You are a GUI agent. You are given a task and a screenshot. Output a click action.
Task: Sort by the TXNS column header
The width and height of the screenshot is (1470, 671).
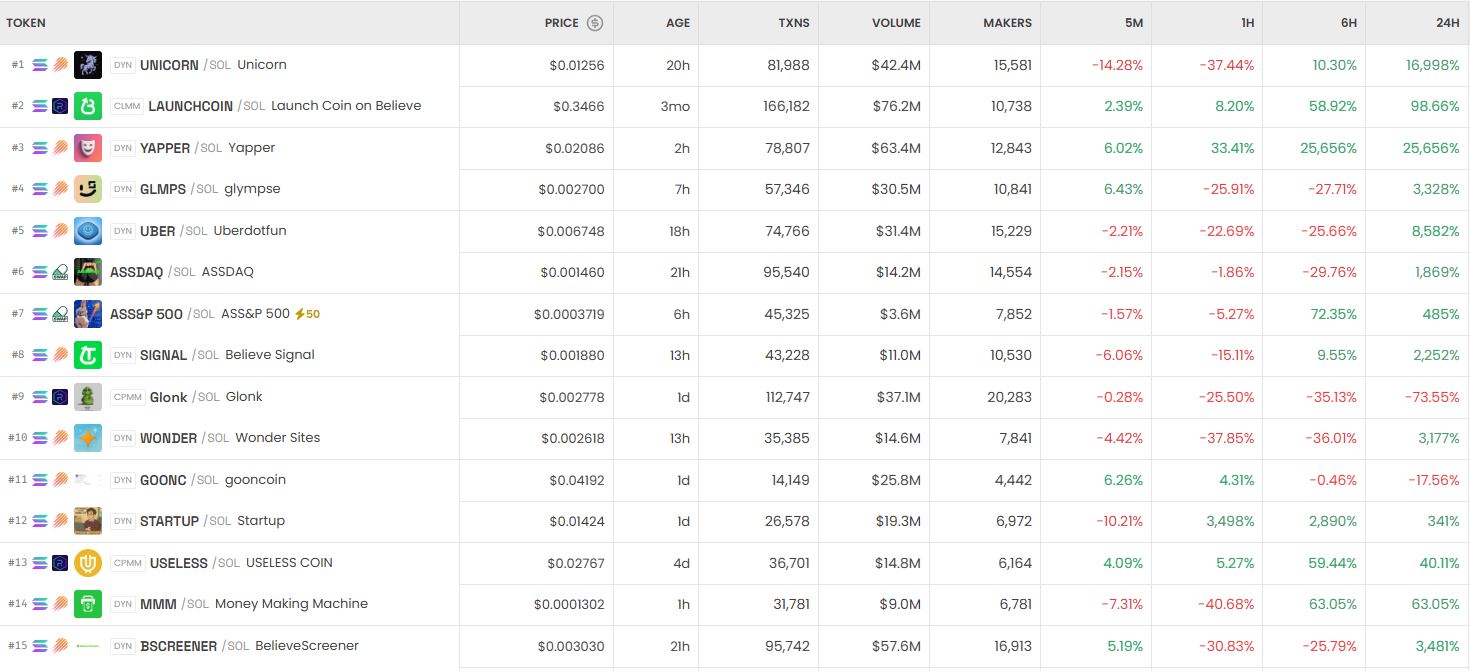[794, 23]
